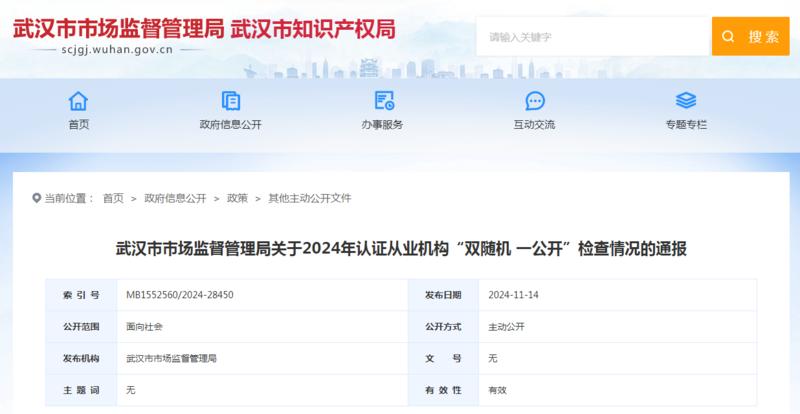Go to 首页 in the breadcrumb

113,198
